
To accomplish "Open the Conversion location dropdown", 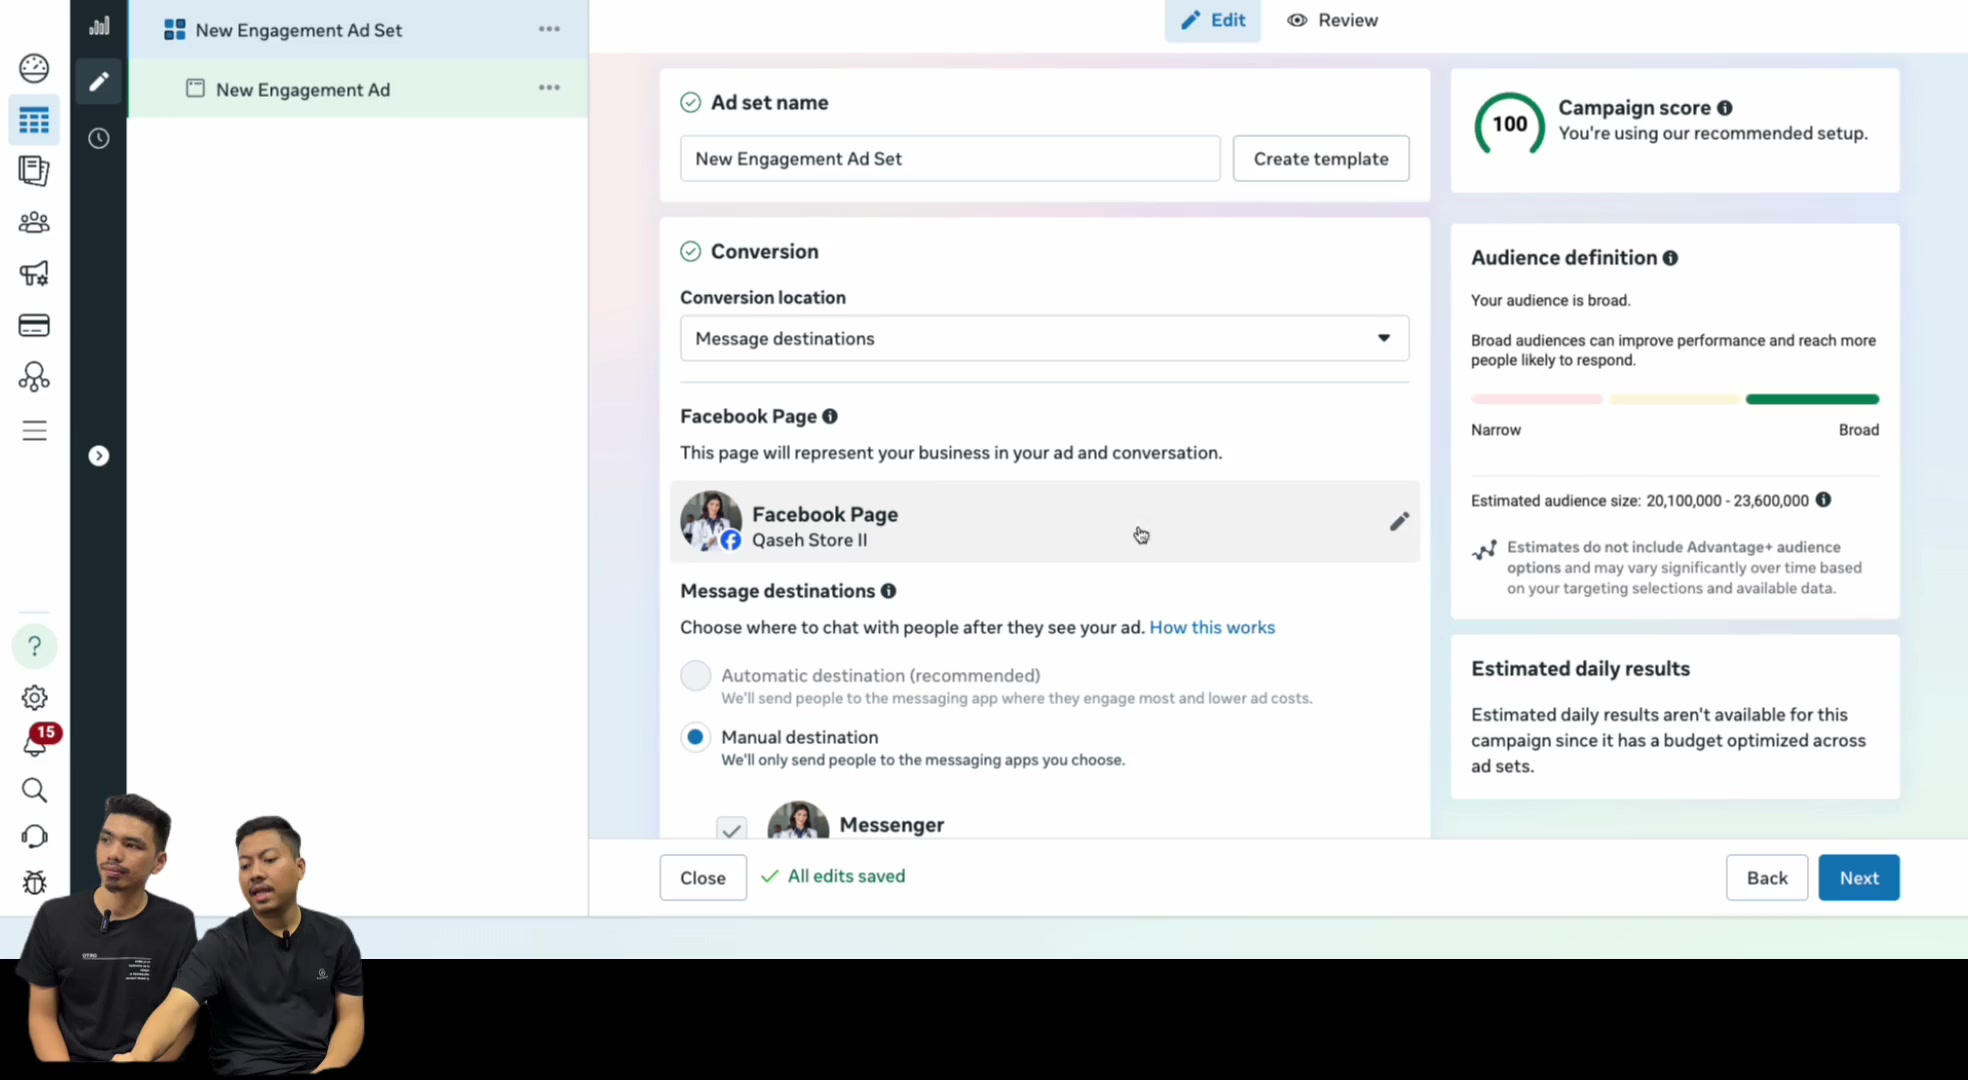I will [1044, 338].
